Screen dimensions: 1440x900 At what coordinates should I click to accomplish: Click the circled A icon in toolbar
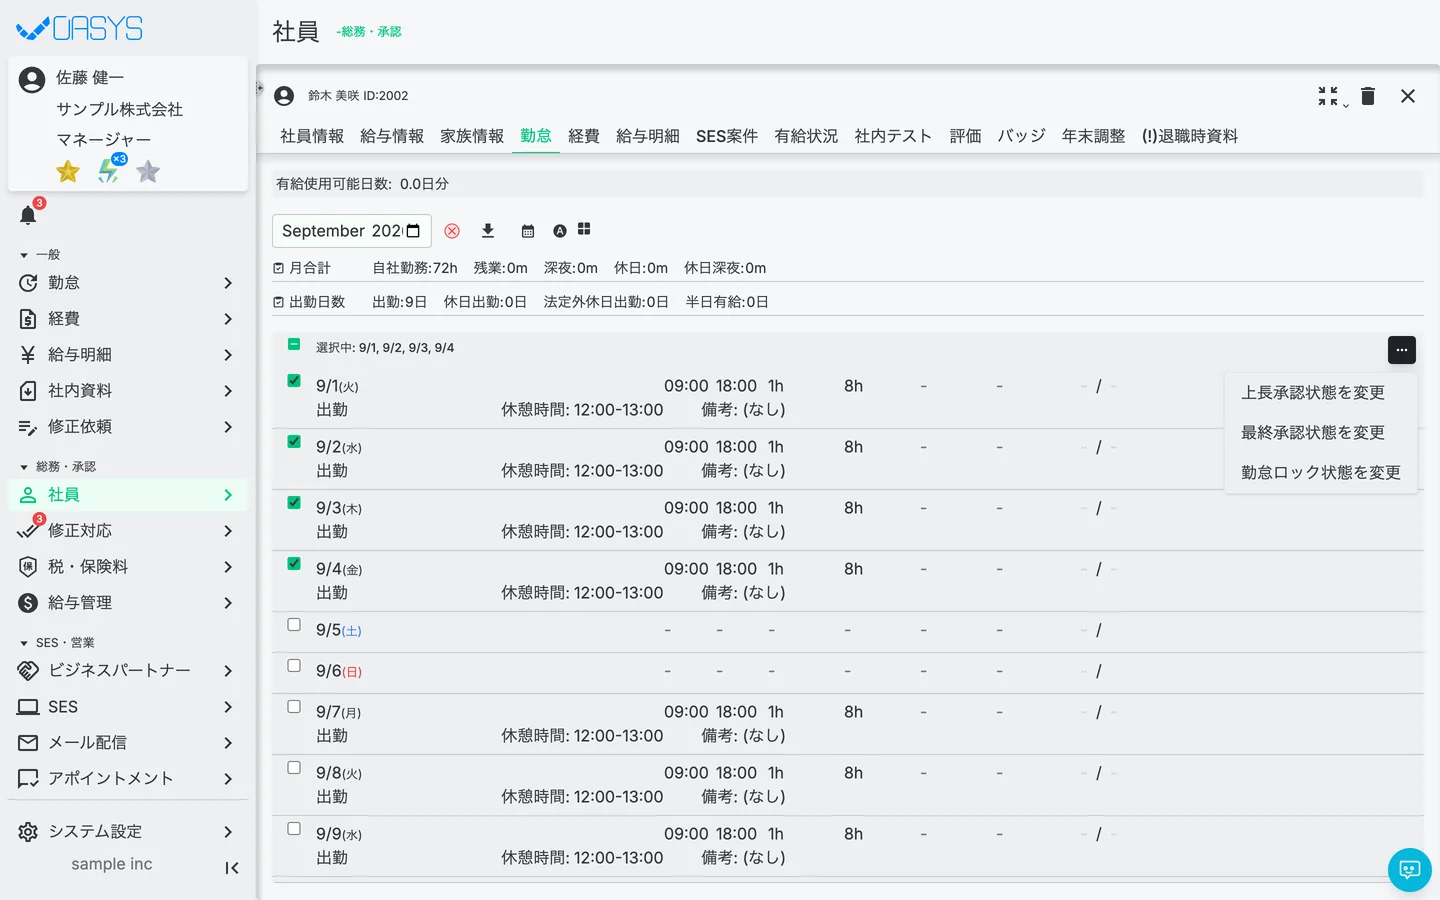coord(560,231)
